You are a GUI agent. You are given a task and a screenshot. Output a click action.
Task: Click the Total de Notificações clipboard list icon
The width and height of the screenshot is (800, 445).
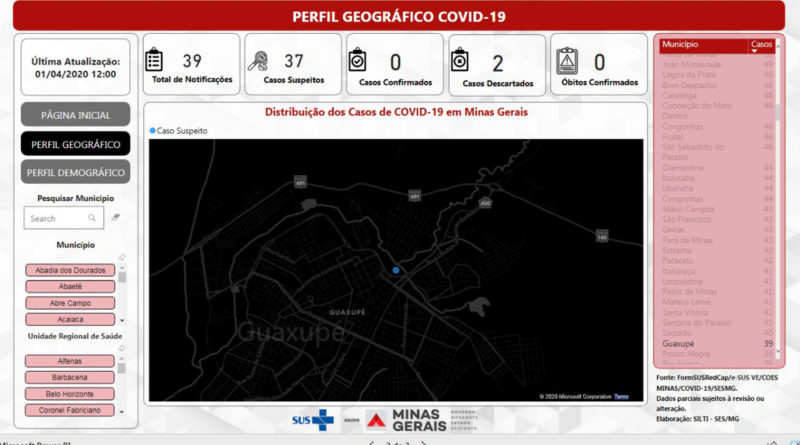(154, 60)
